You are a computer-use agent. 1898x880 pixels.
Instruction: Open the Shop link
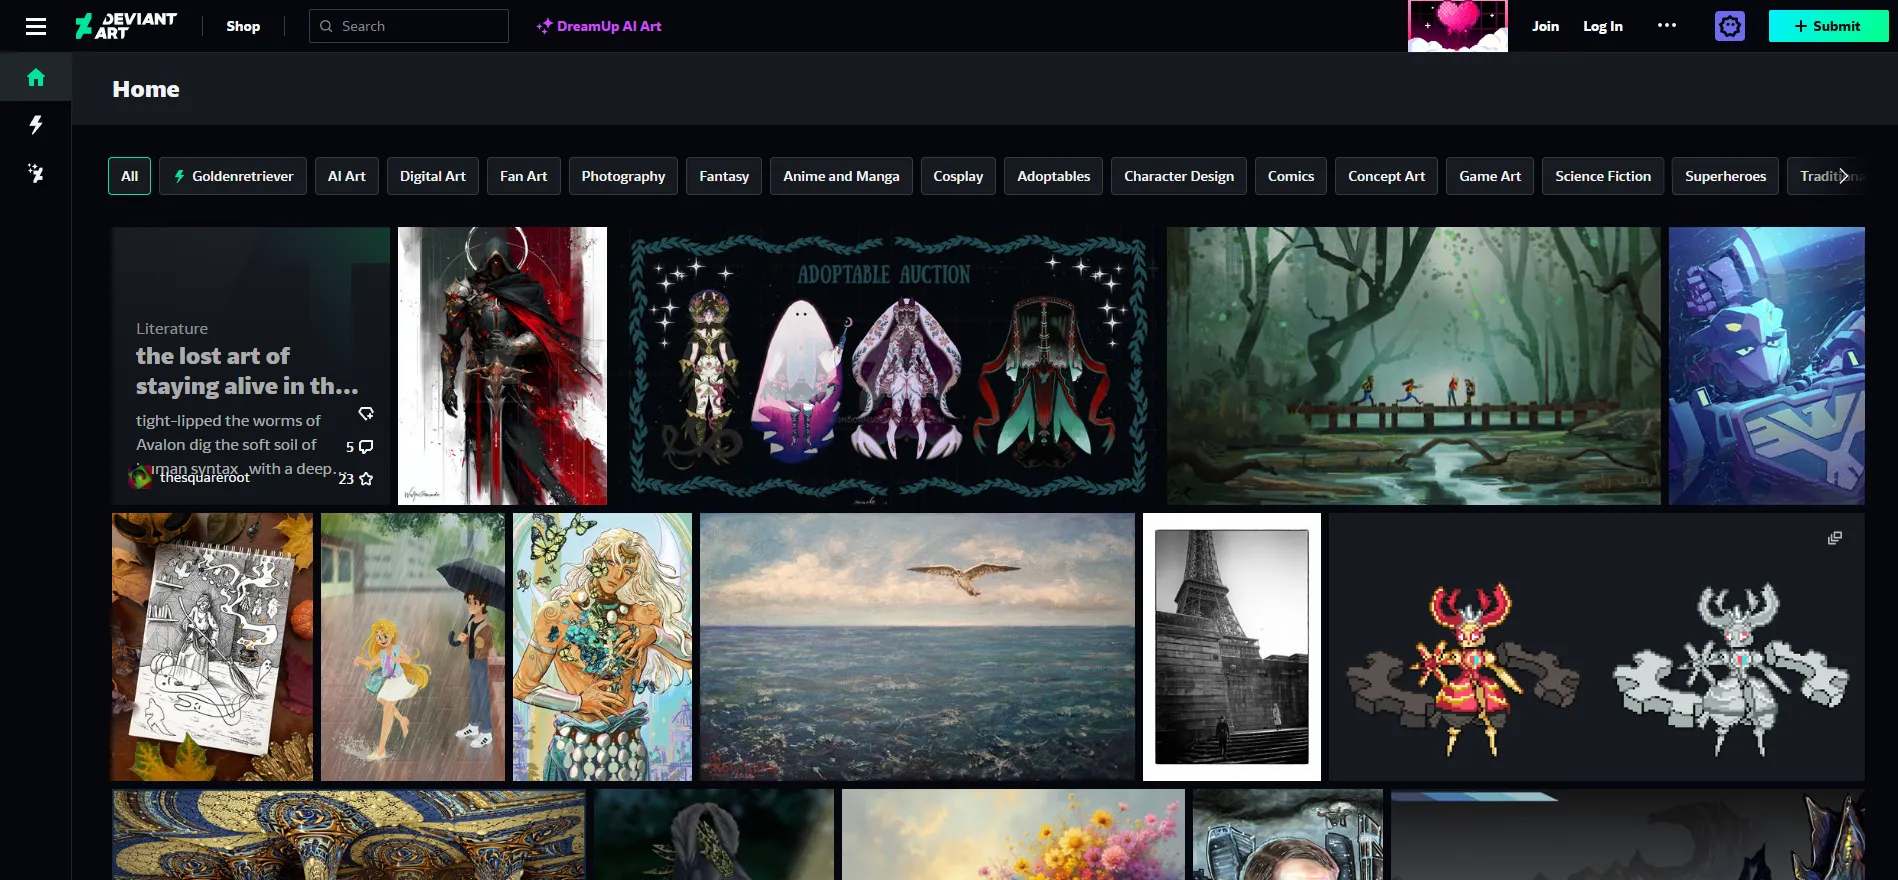[243, 26]
